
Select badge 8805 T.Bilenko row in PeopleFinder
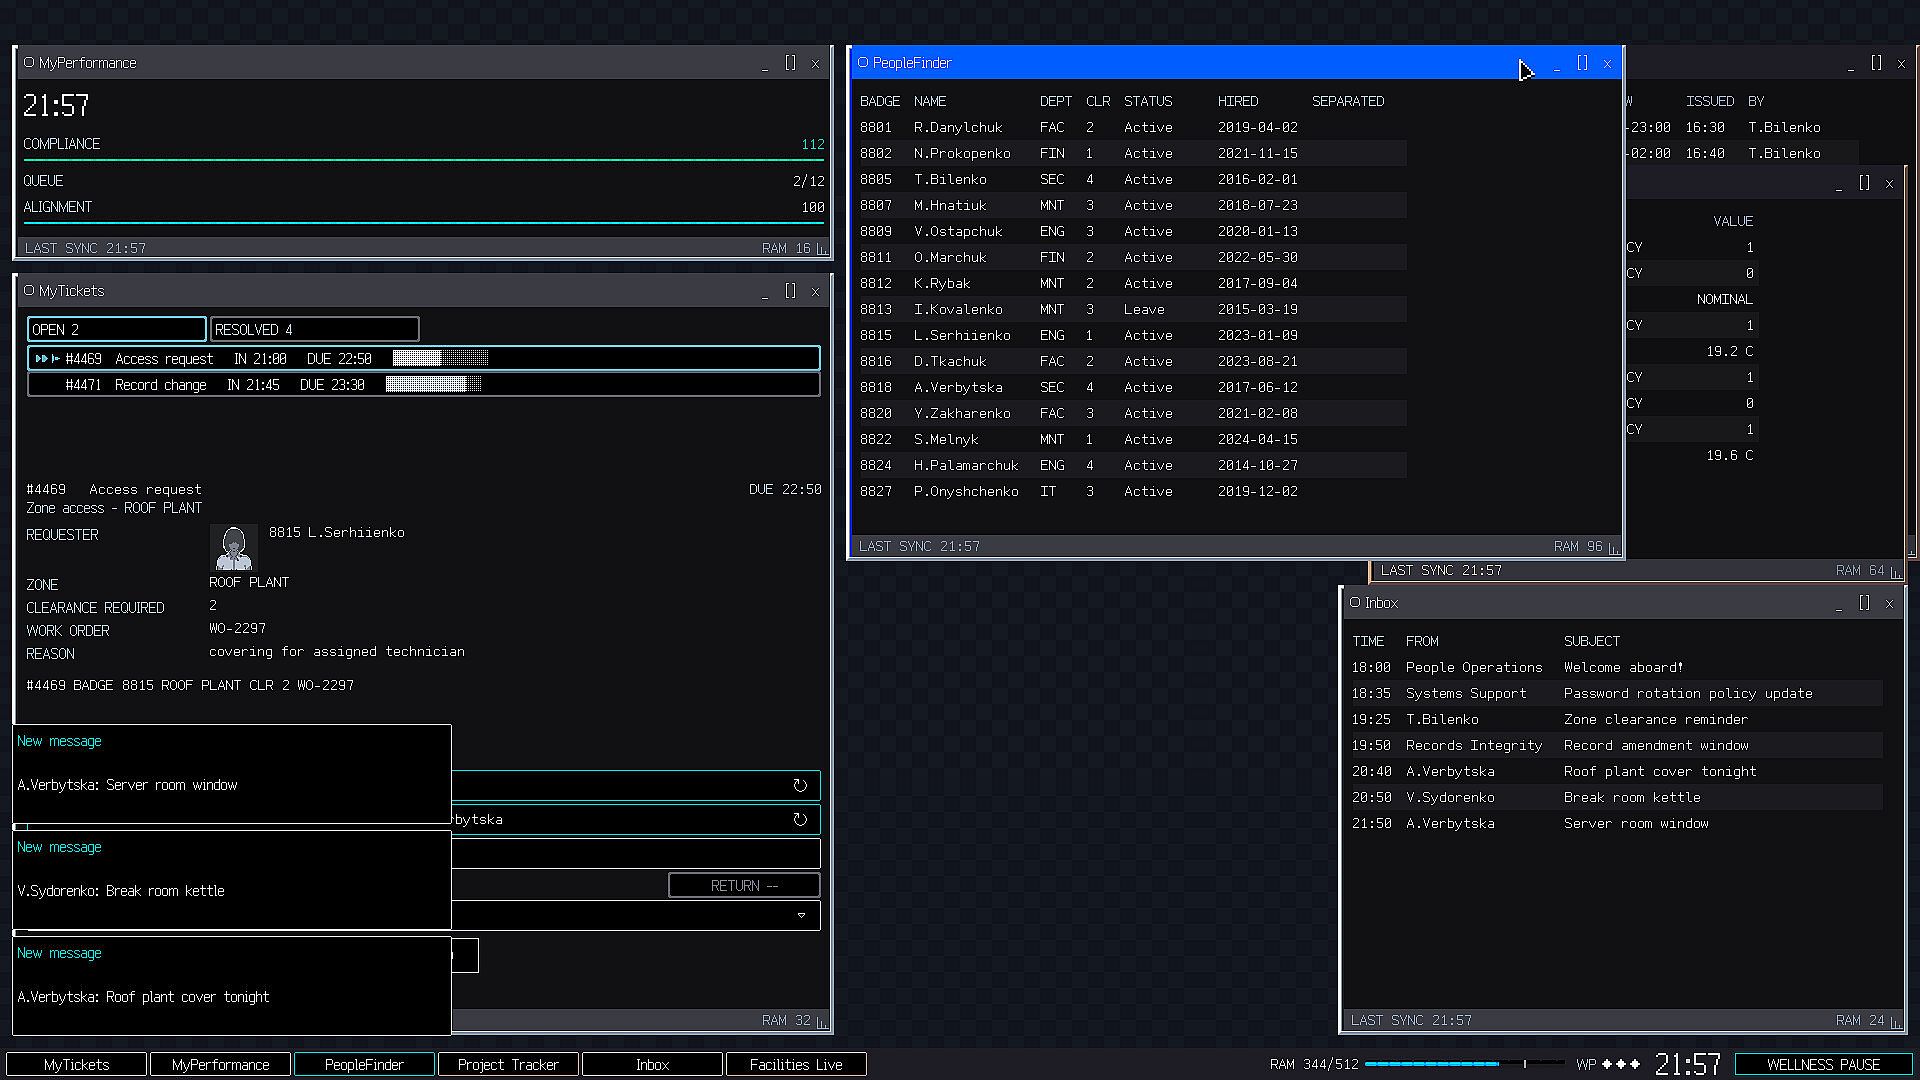click(x=1133, y=179)
